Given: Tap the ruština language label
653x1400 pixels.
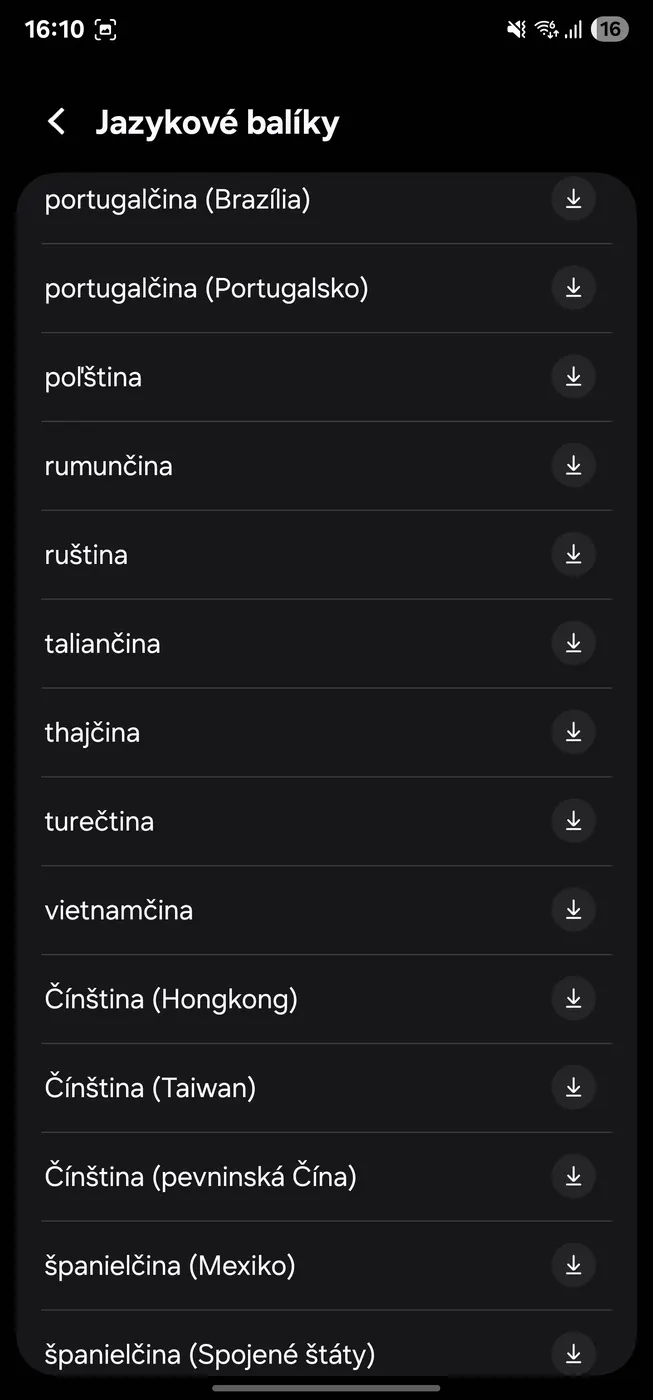Looking at the screenshot, I should coord(86,555).
